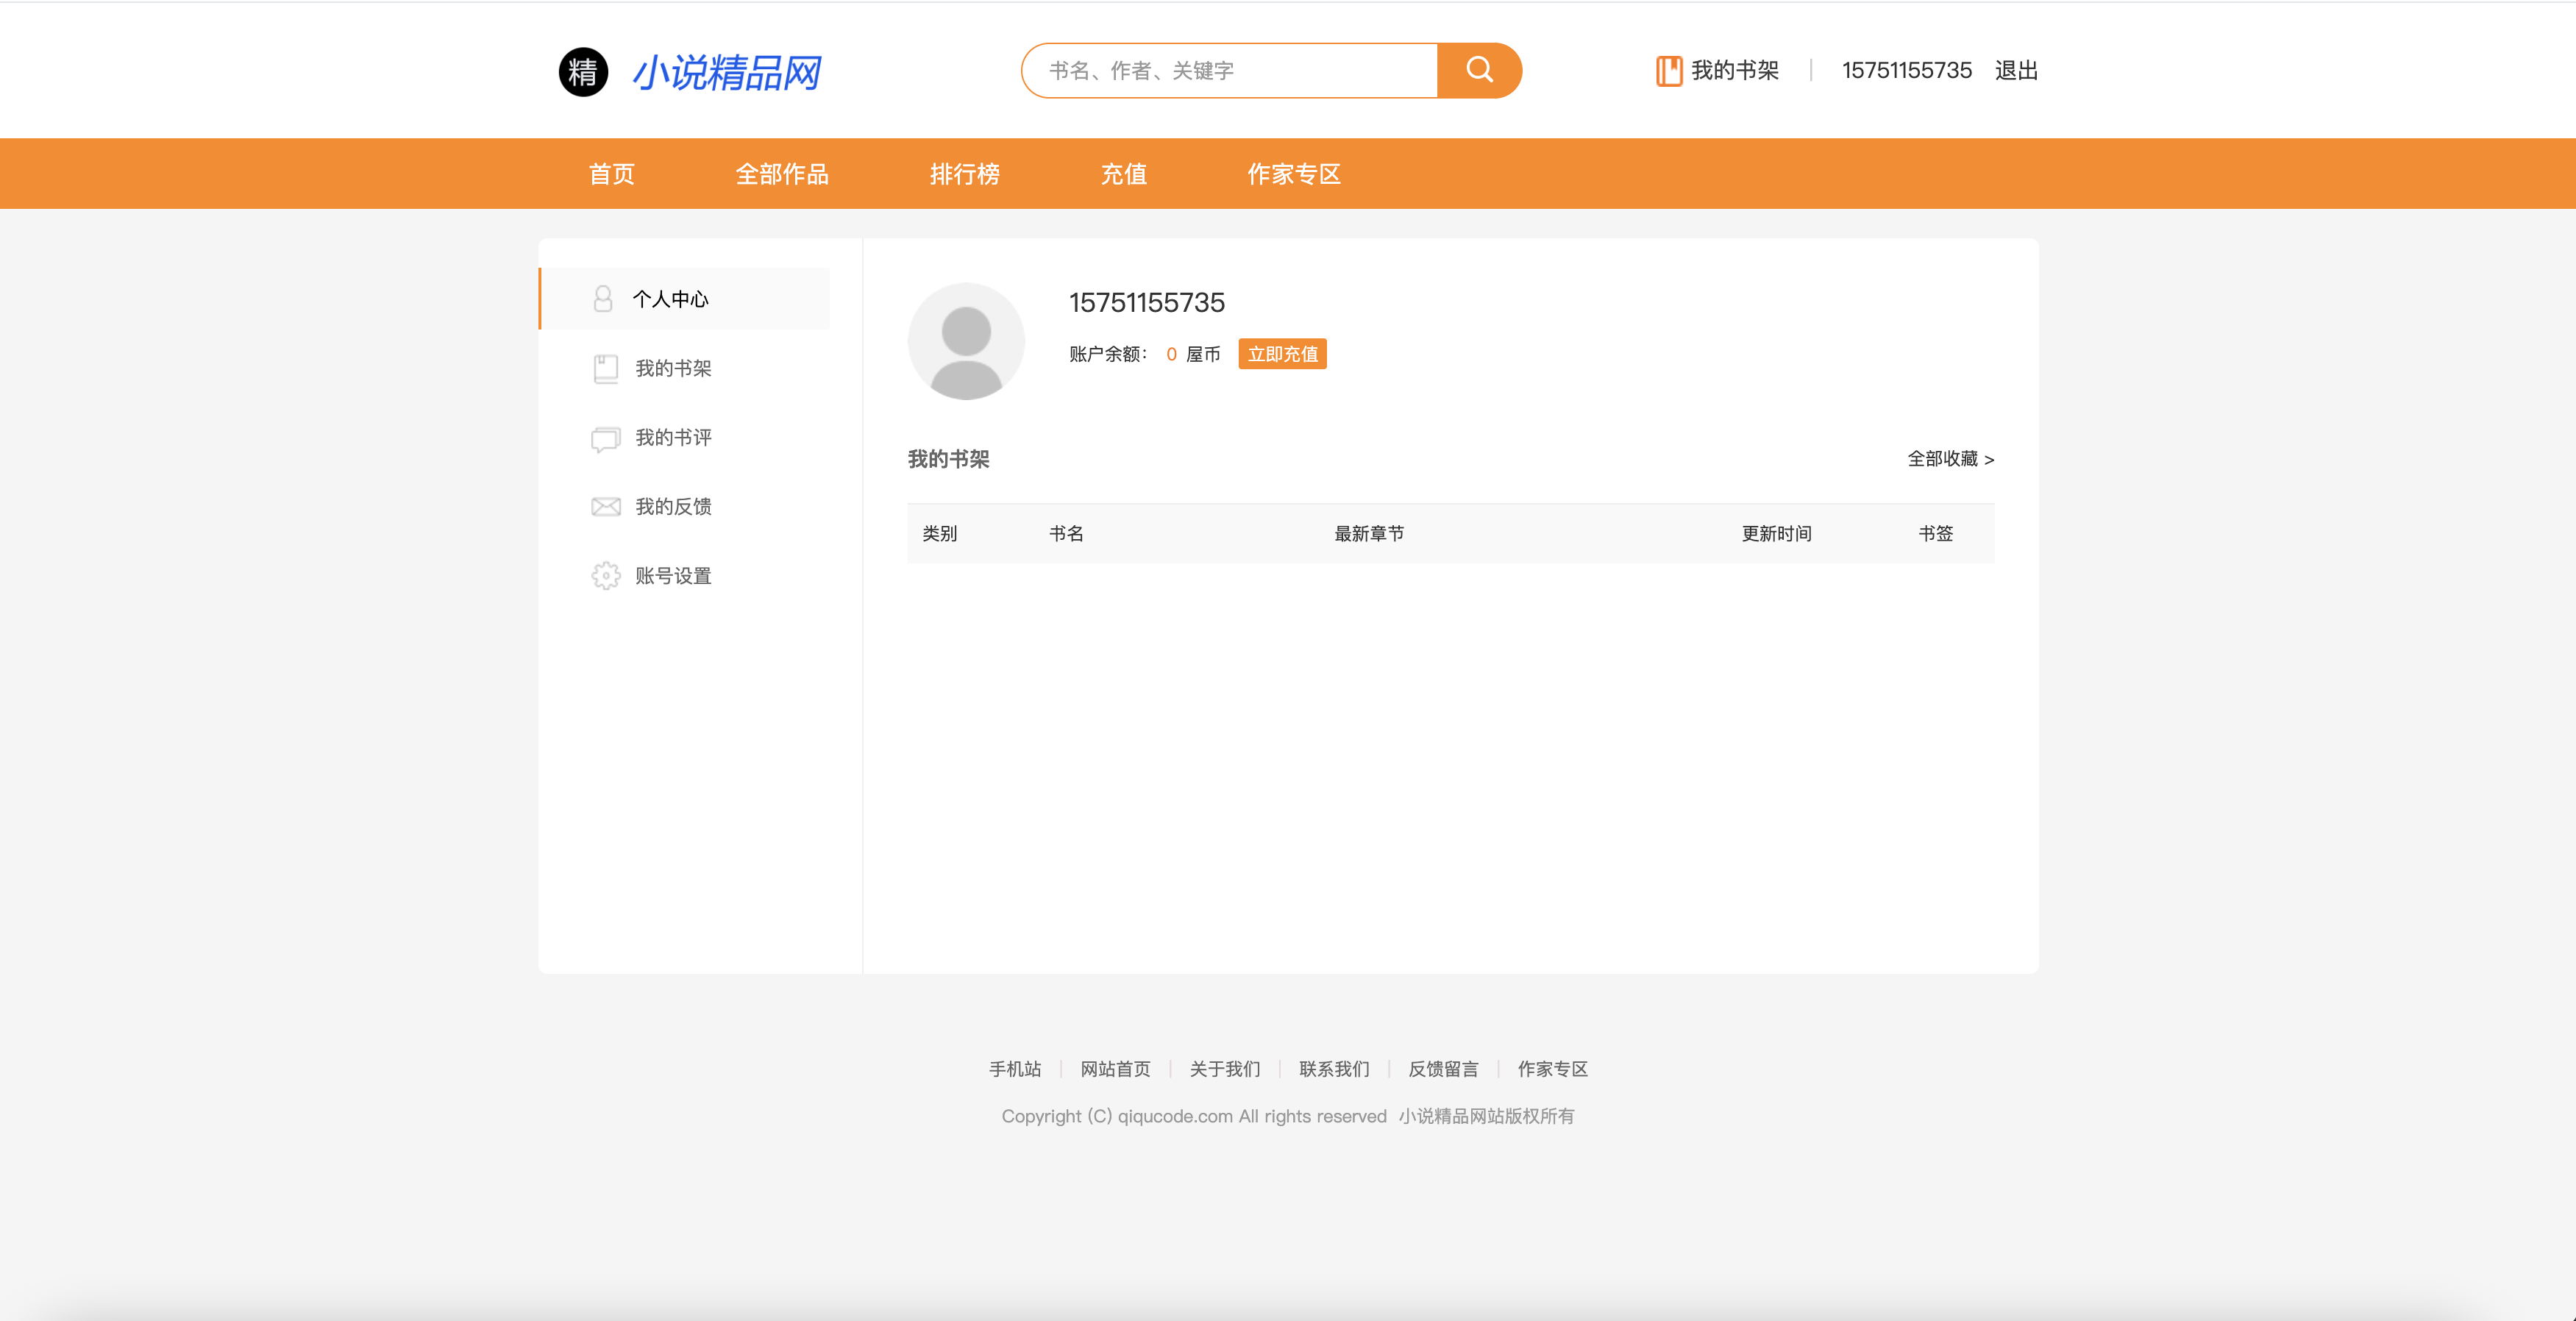Click the round 精 site logo
Viewport: 2576px width, 1321px height.
click(x=583, y=72)
